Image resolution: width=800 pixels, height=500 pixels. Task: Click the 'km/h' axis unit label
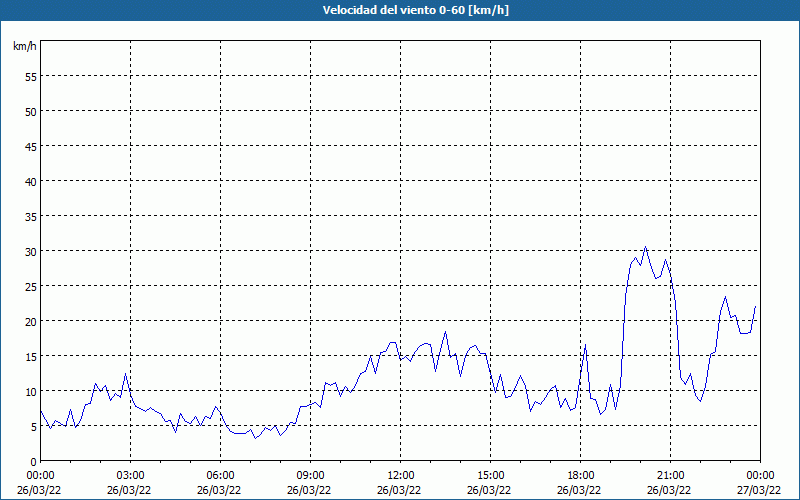point(25,46)
